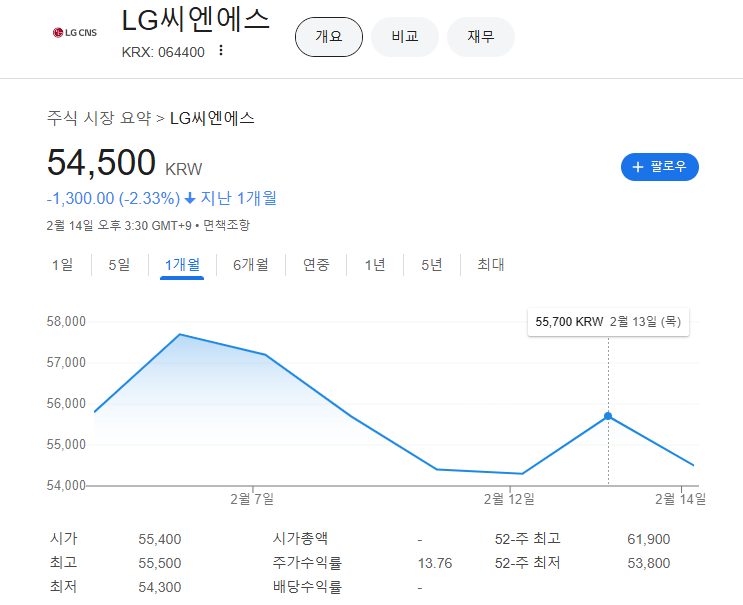
Task: Click the 시가 value 55,400
Action: click(160, 539)
